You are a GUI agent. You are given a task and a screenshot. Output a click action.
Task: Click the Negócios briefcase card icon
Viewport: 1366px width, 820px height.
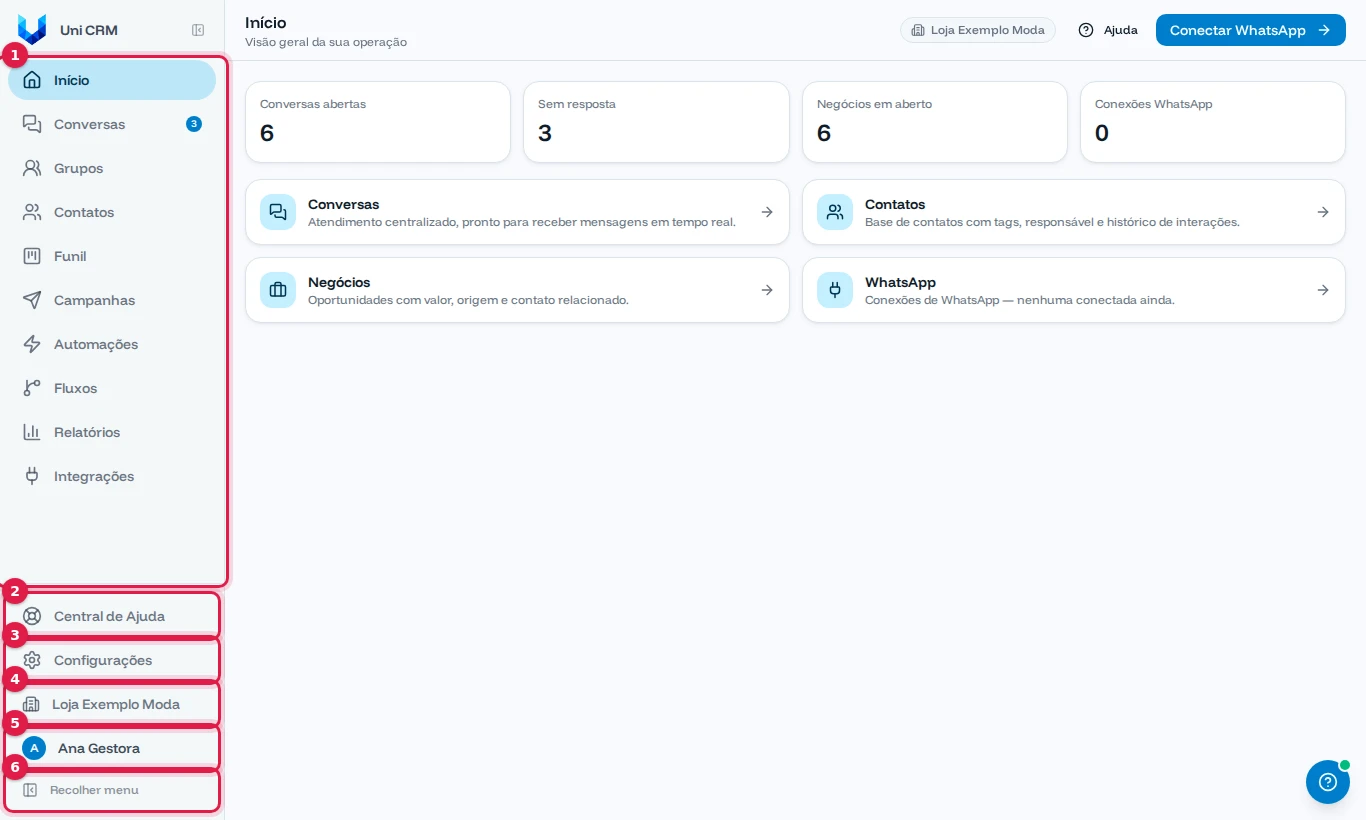(278, 290)
